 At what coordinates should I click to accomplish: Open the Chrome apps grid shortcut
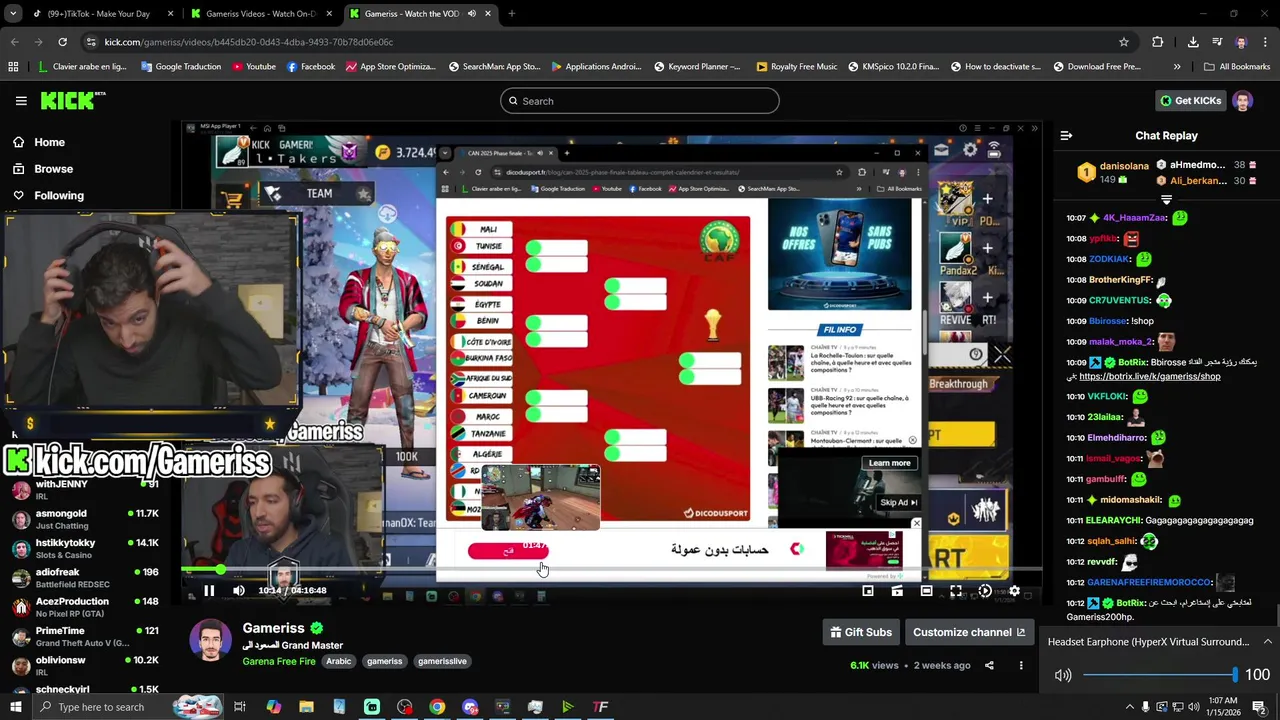coord(13,67)
